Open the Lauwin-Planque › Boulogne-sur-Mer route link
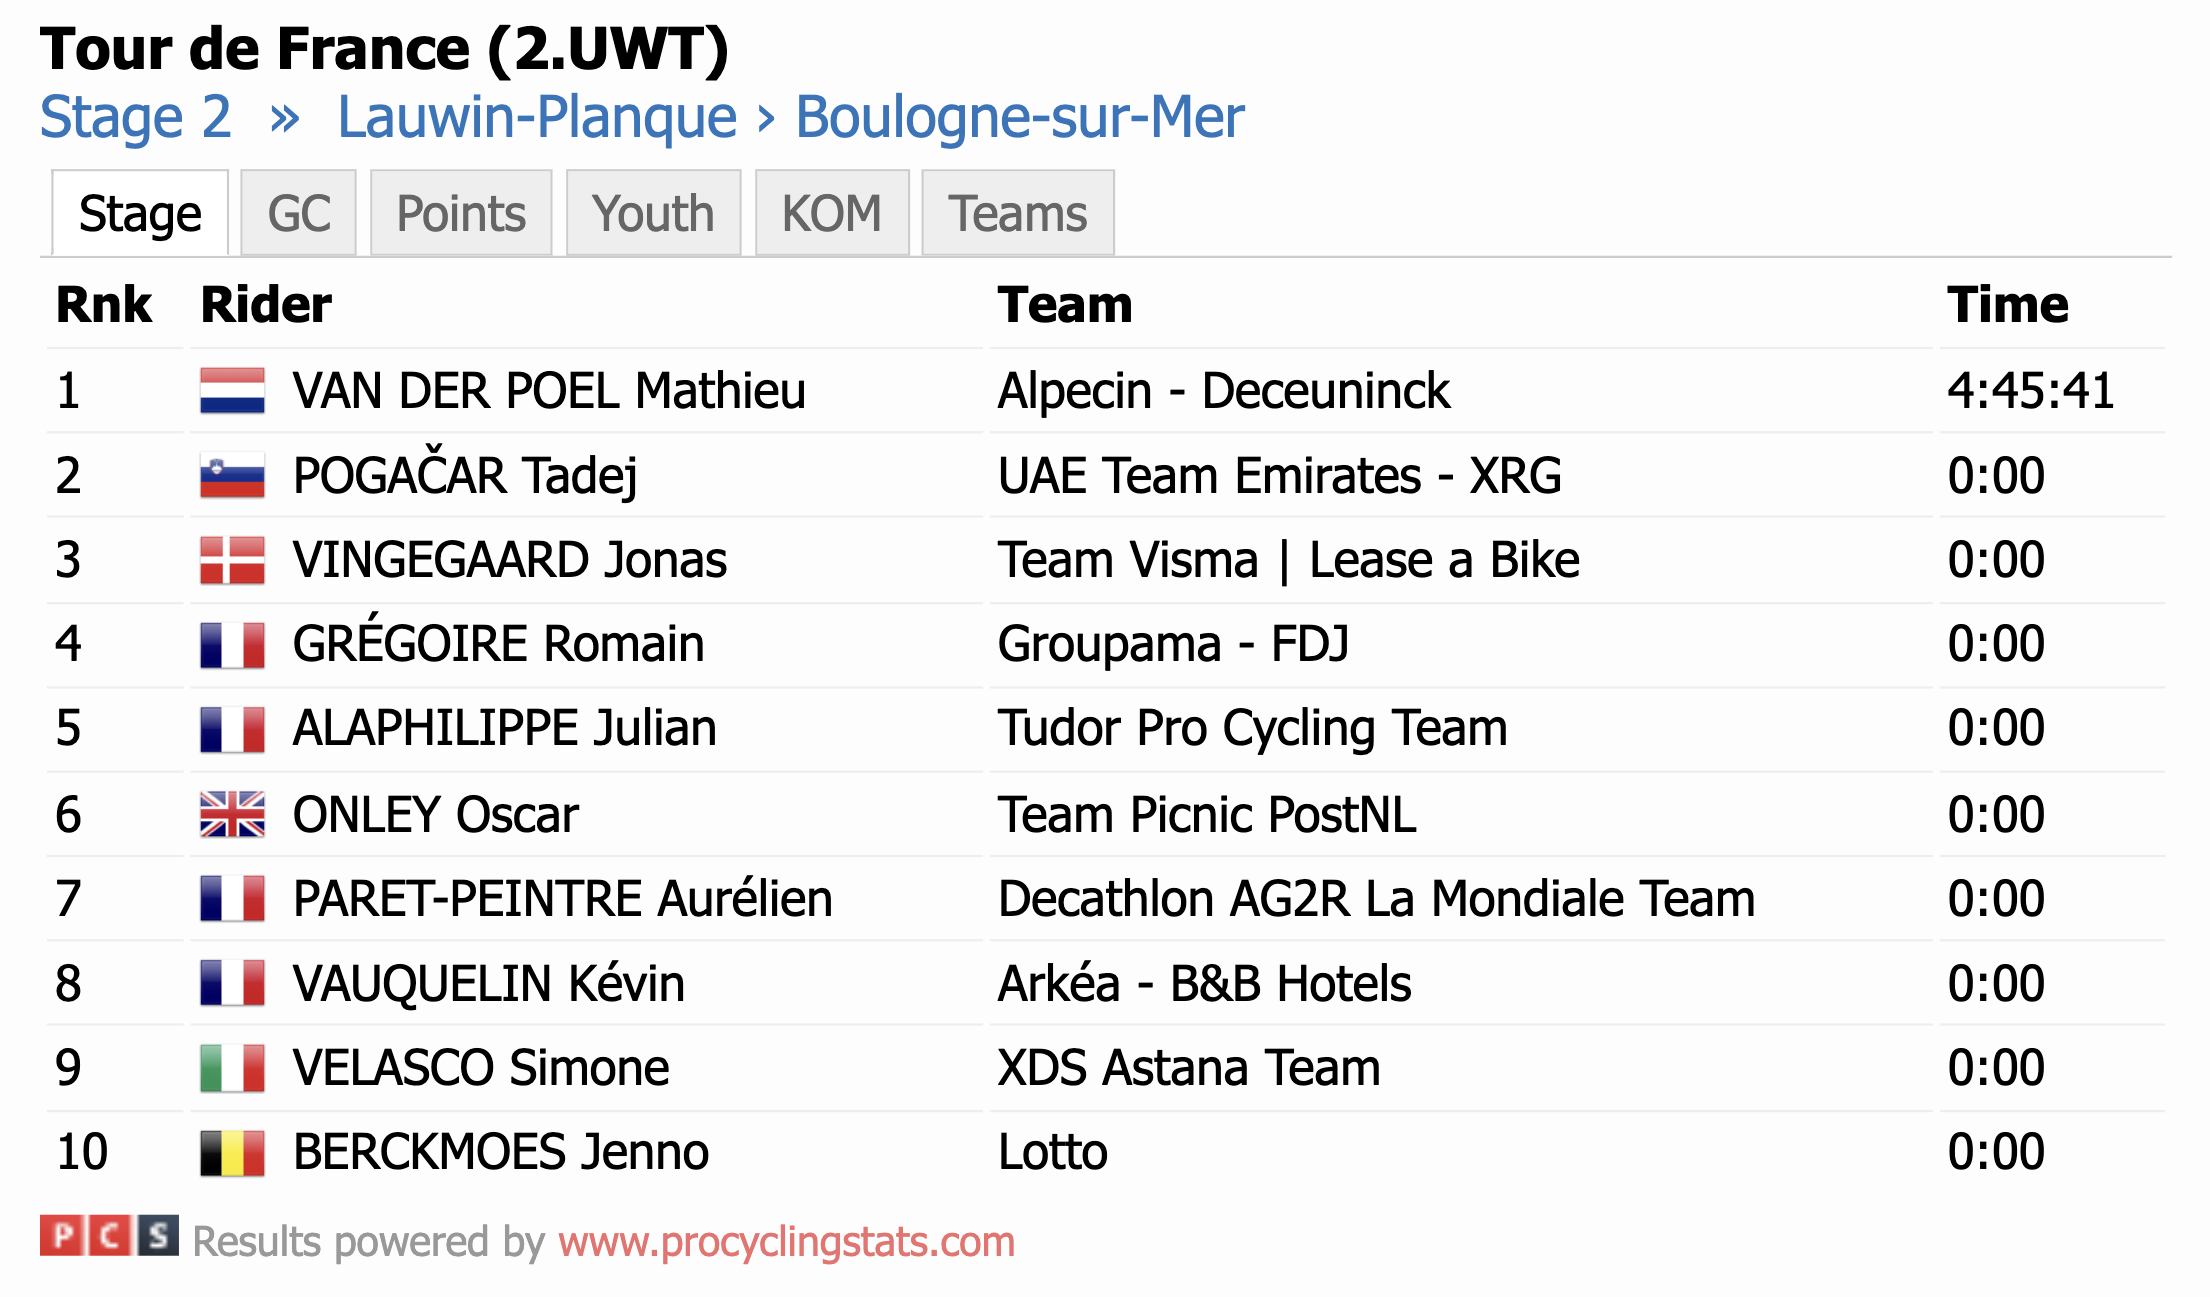Image resolution: width=2210 pixels, height=1297 pixels. (x=790, y=117)
